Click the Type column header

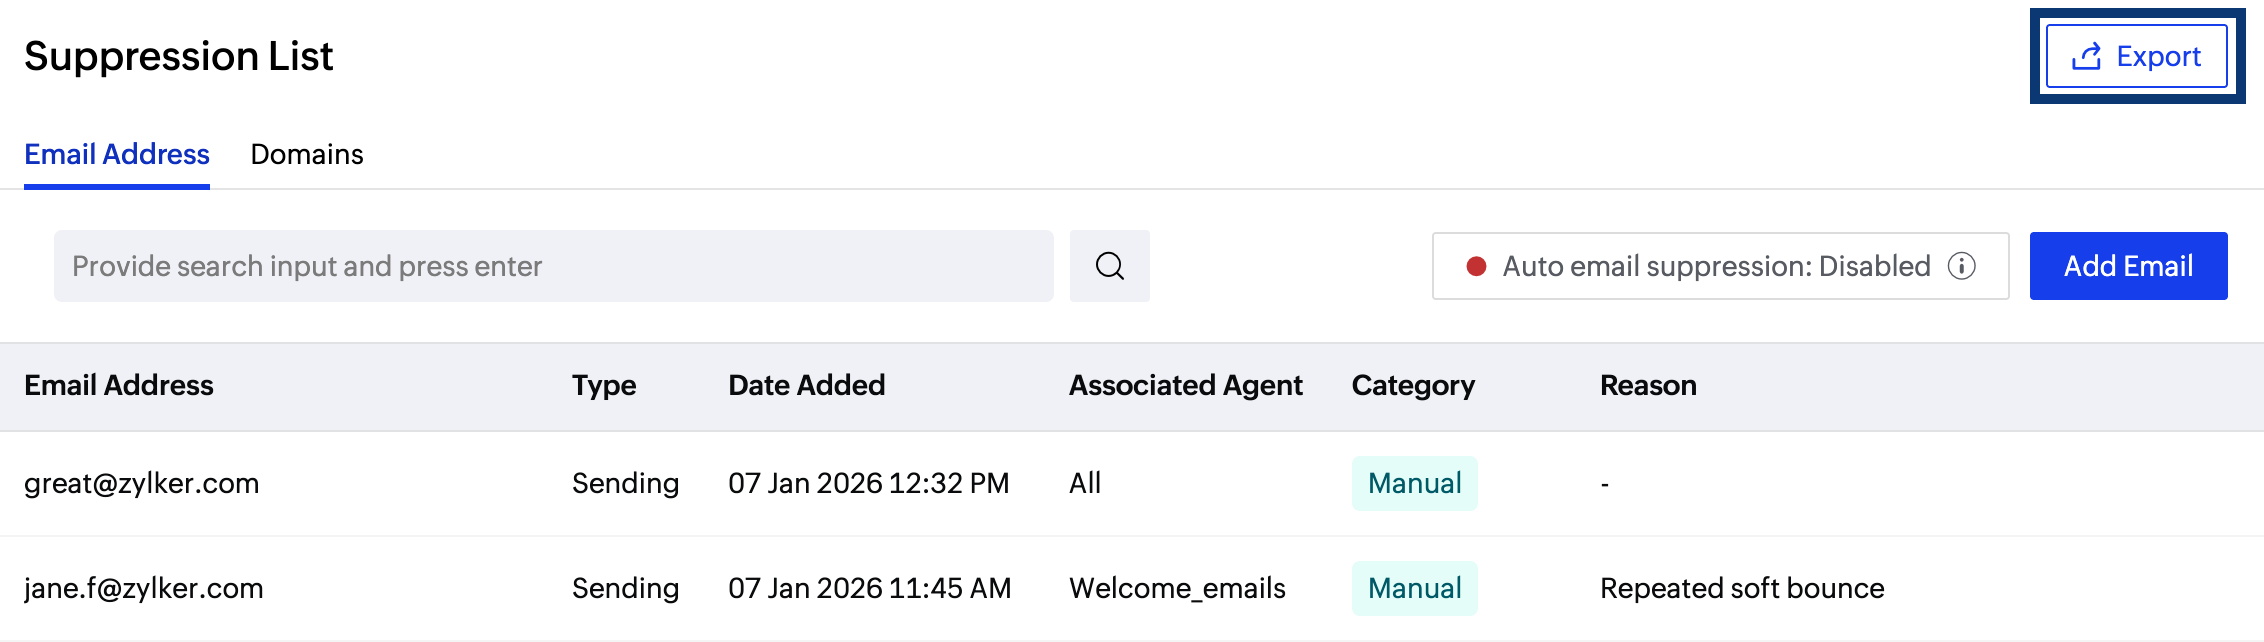tap(604, 385)
